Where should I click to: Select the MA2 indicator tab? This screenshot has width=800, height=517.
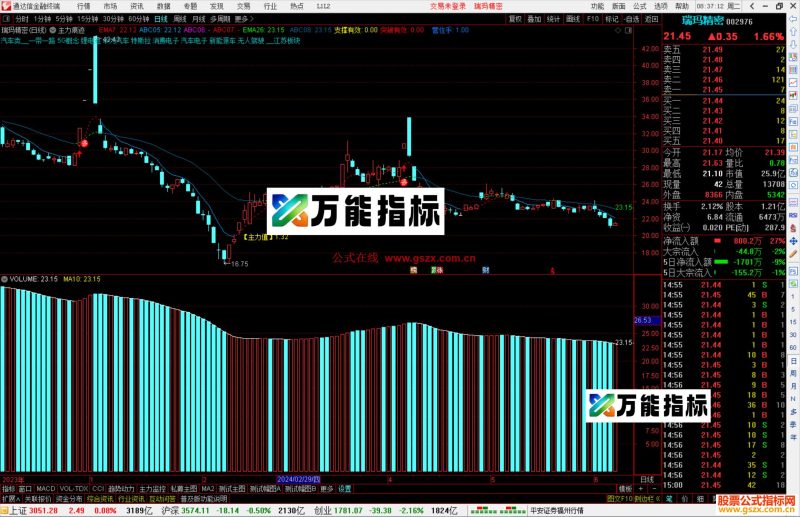tap(208, 489)
